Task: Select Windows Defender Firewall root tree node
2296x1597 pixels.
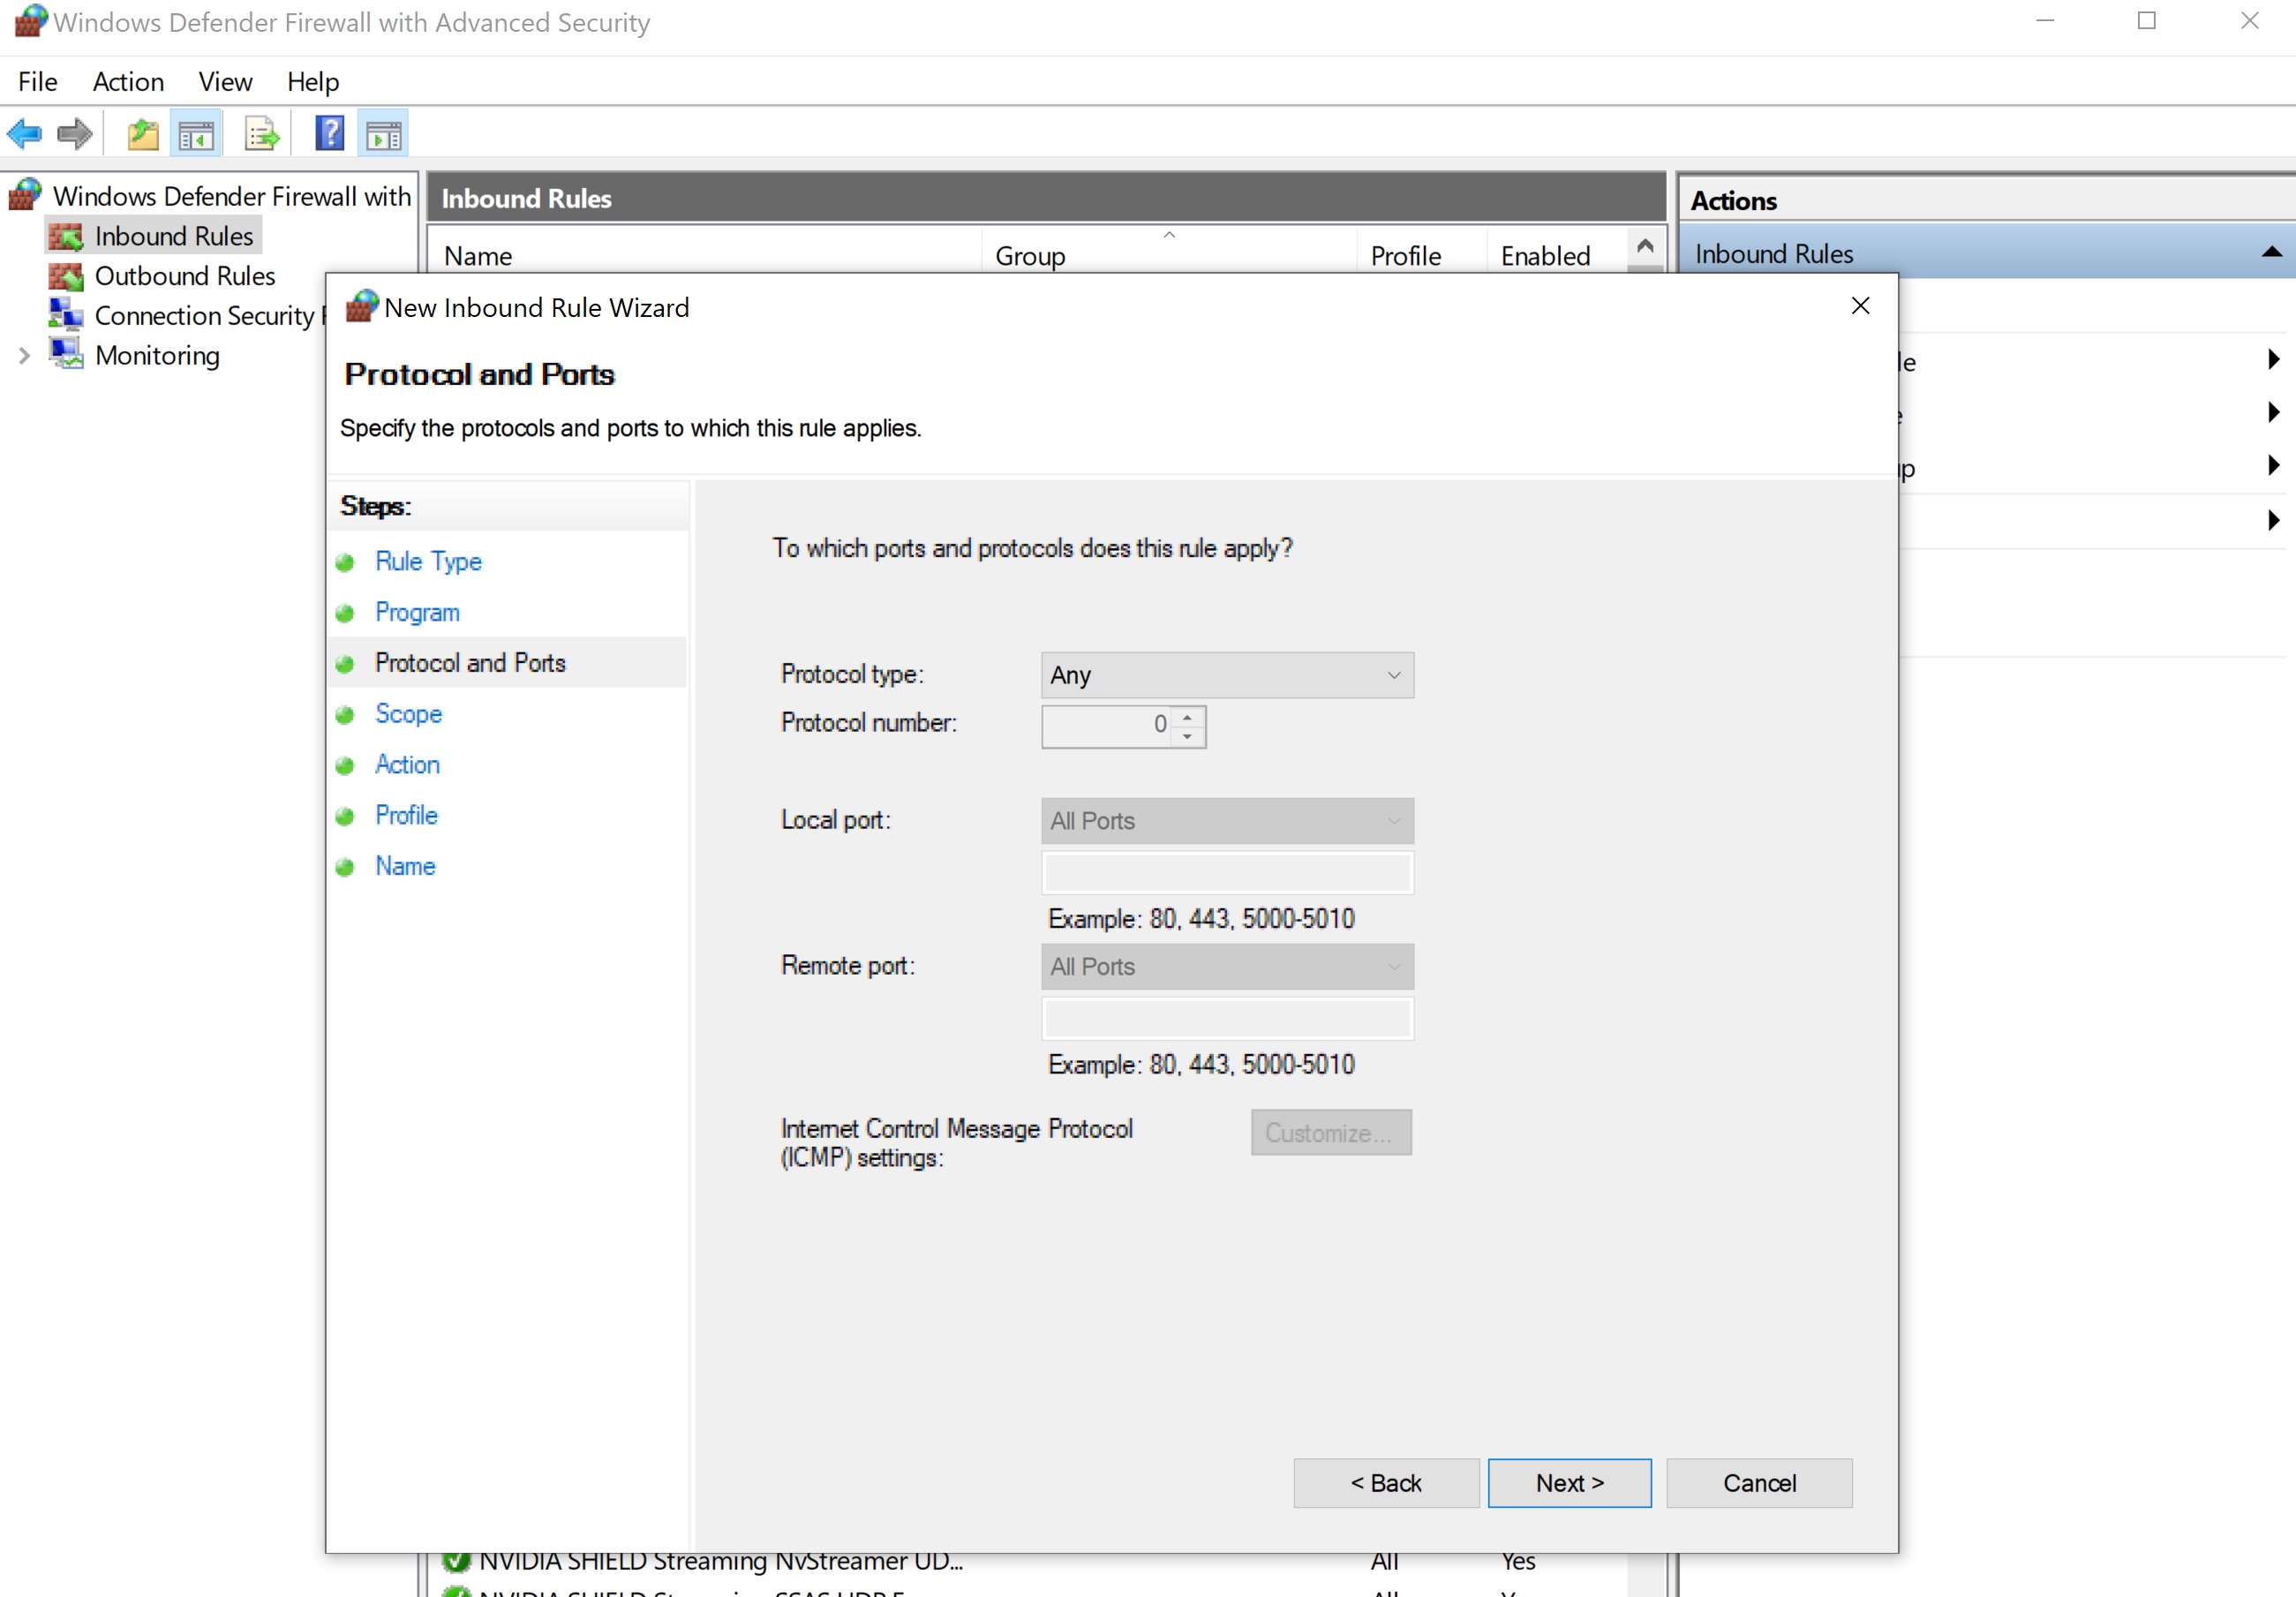Action: tap(231, 196)
